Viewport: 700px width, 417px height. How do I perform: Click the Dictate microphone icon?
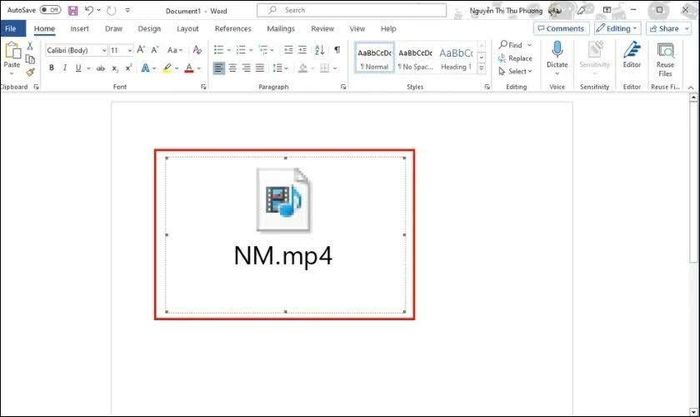pyautogui.click(x=557, y=50)
